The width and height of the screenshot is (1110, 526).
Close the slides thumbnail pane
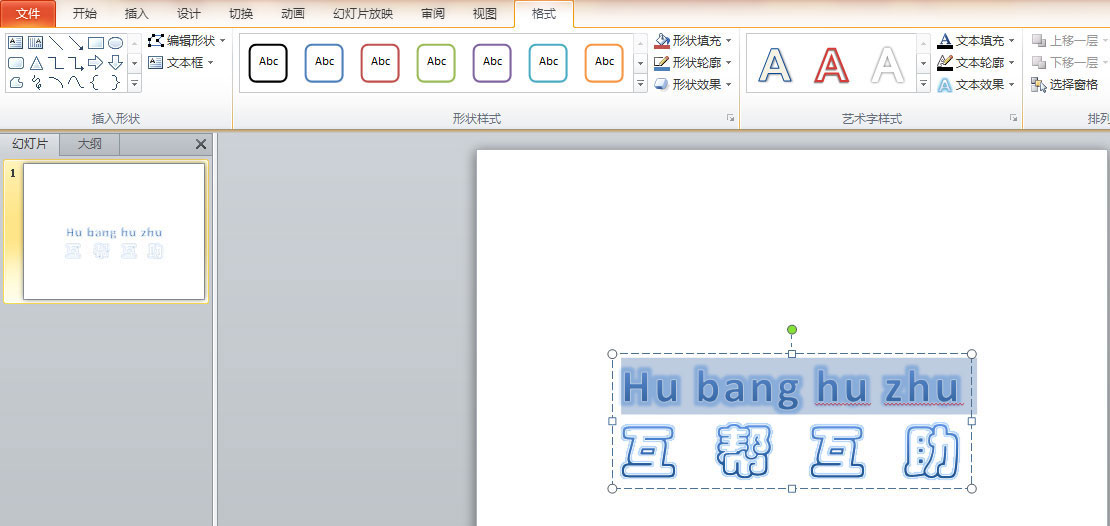tap(200, 144)
